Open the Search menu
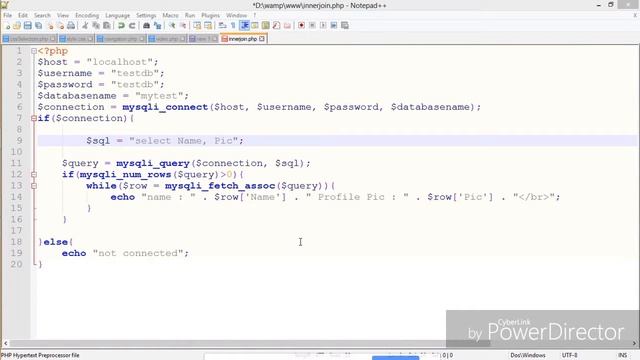 pos(42,15)
